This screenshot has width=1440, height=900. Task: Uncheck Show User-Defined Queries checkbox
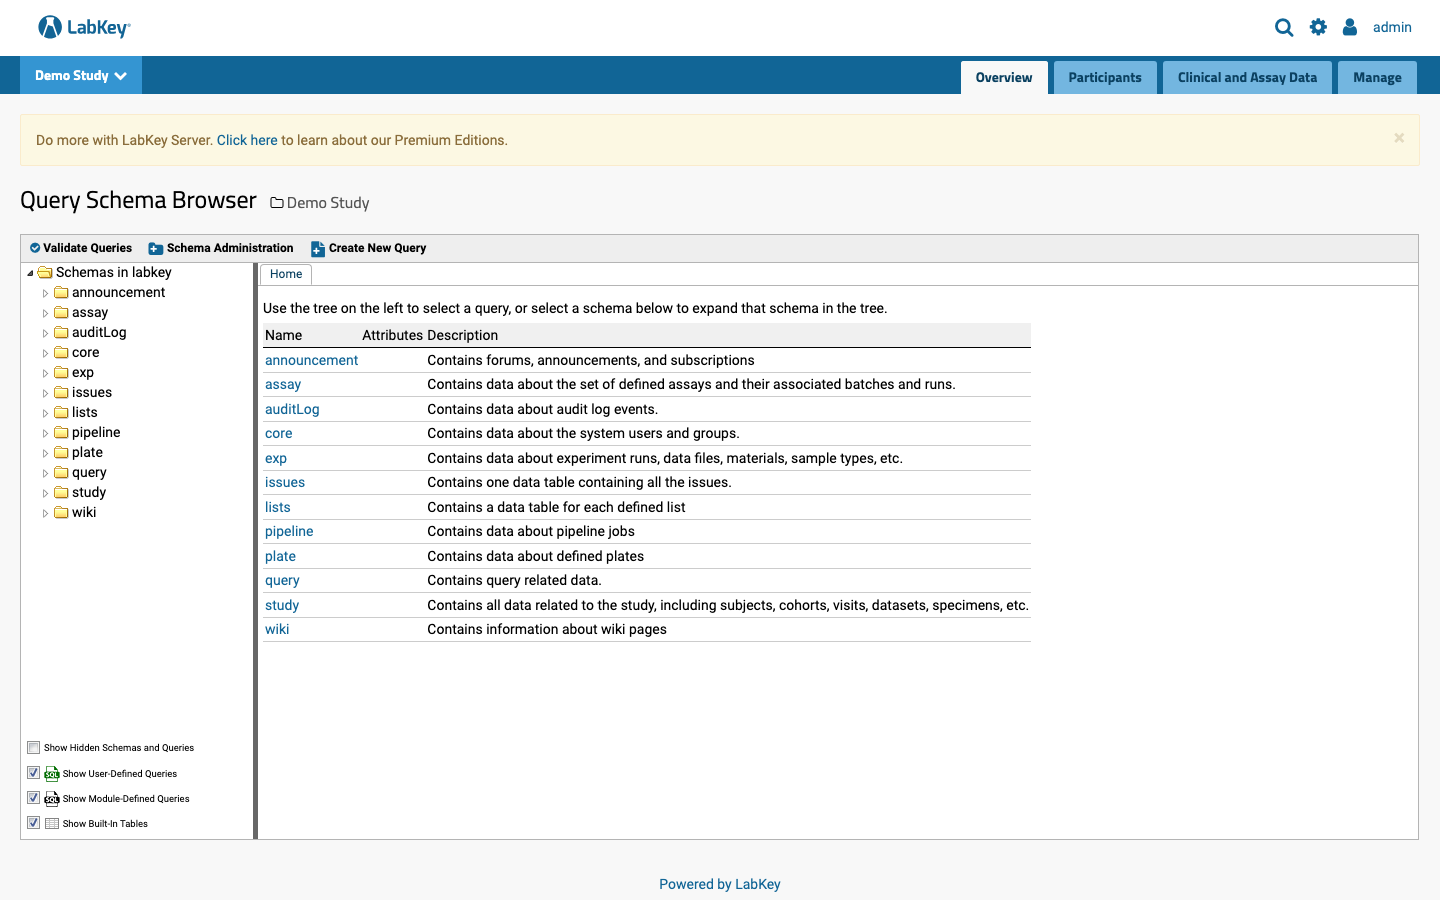(34, 773)
